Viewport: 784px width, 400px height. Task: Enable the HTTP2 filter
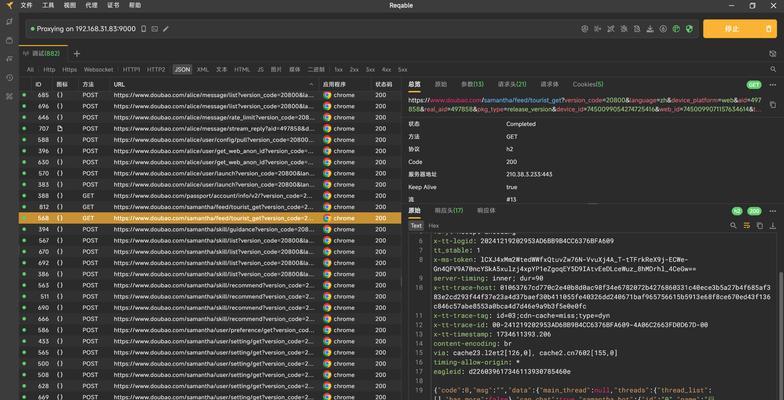pyautogui.click(x=156, y=70)
